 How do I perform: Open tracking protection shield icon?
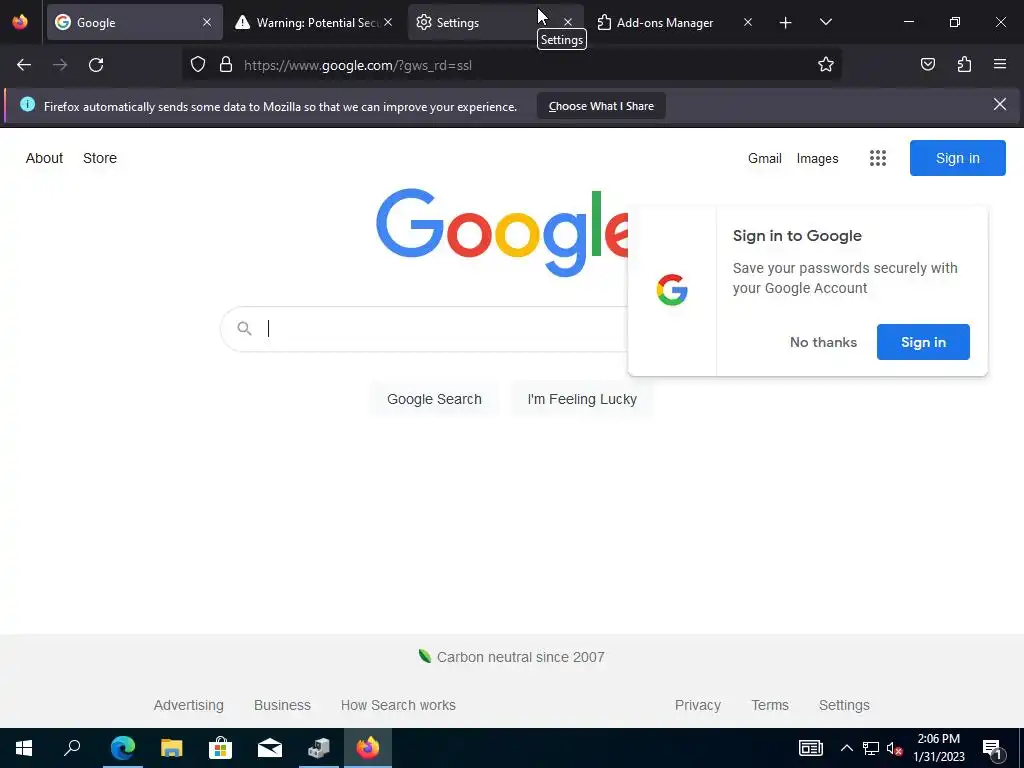[x=198, y=65]
